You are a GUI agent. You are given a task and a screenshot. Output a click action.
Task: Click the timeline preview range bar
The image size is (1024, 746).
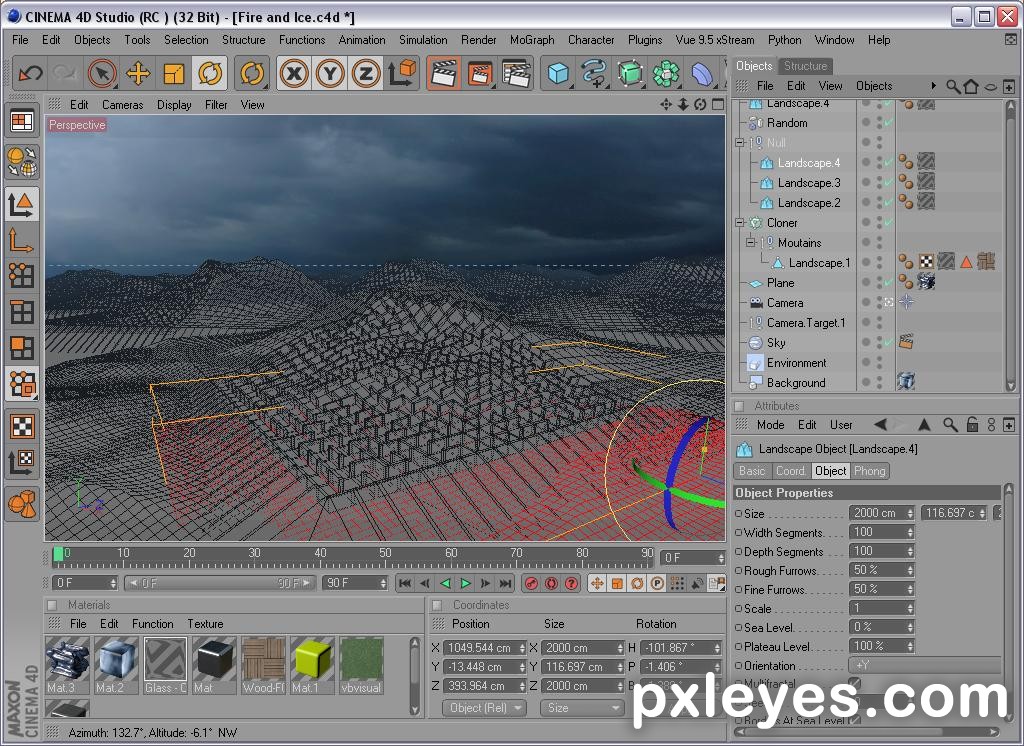pos(219,583)
